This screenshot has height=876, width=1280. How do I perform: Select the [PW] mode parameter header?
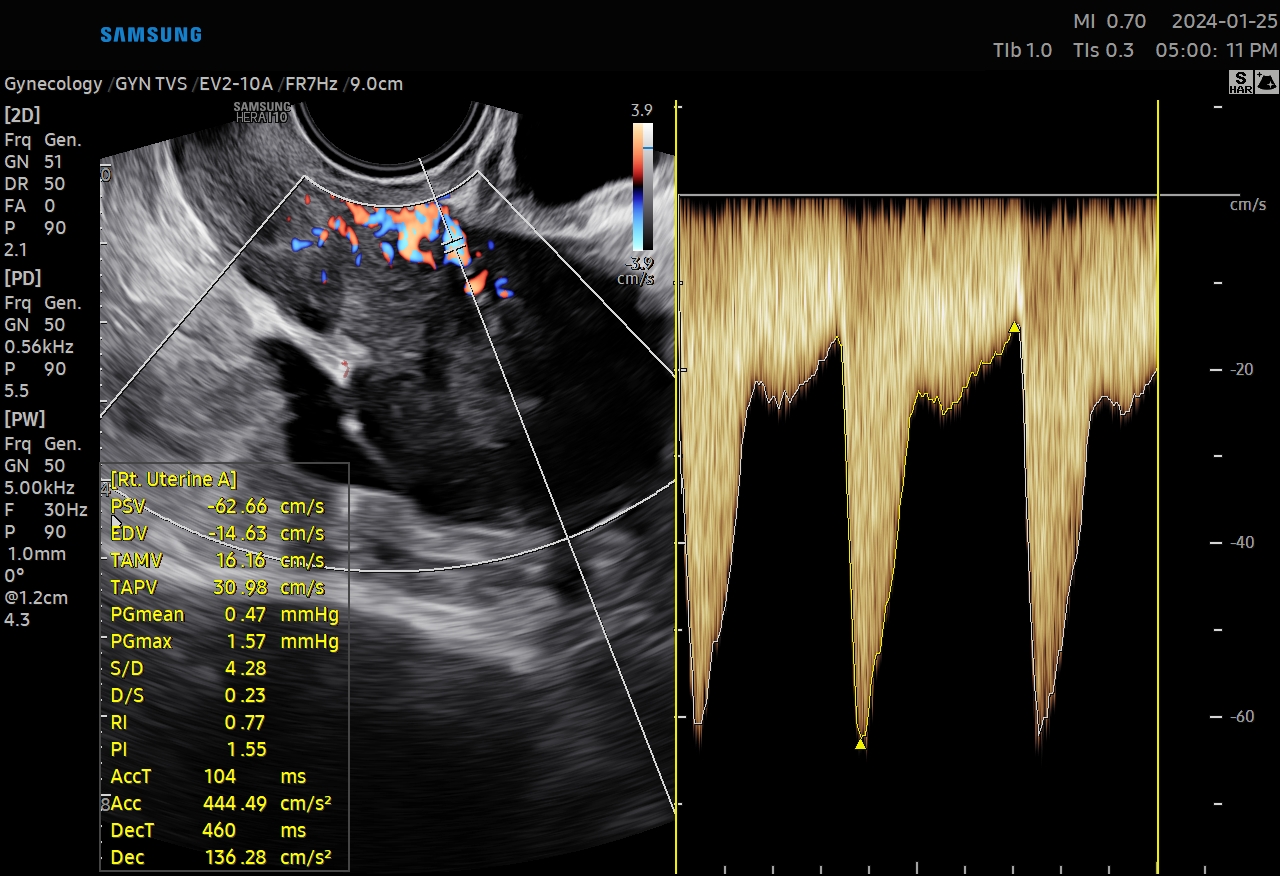click(24, 419)
